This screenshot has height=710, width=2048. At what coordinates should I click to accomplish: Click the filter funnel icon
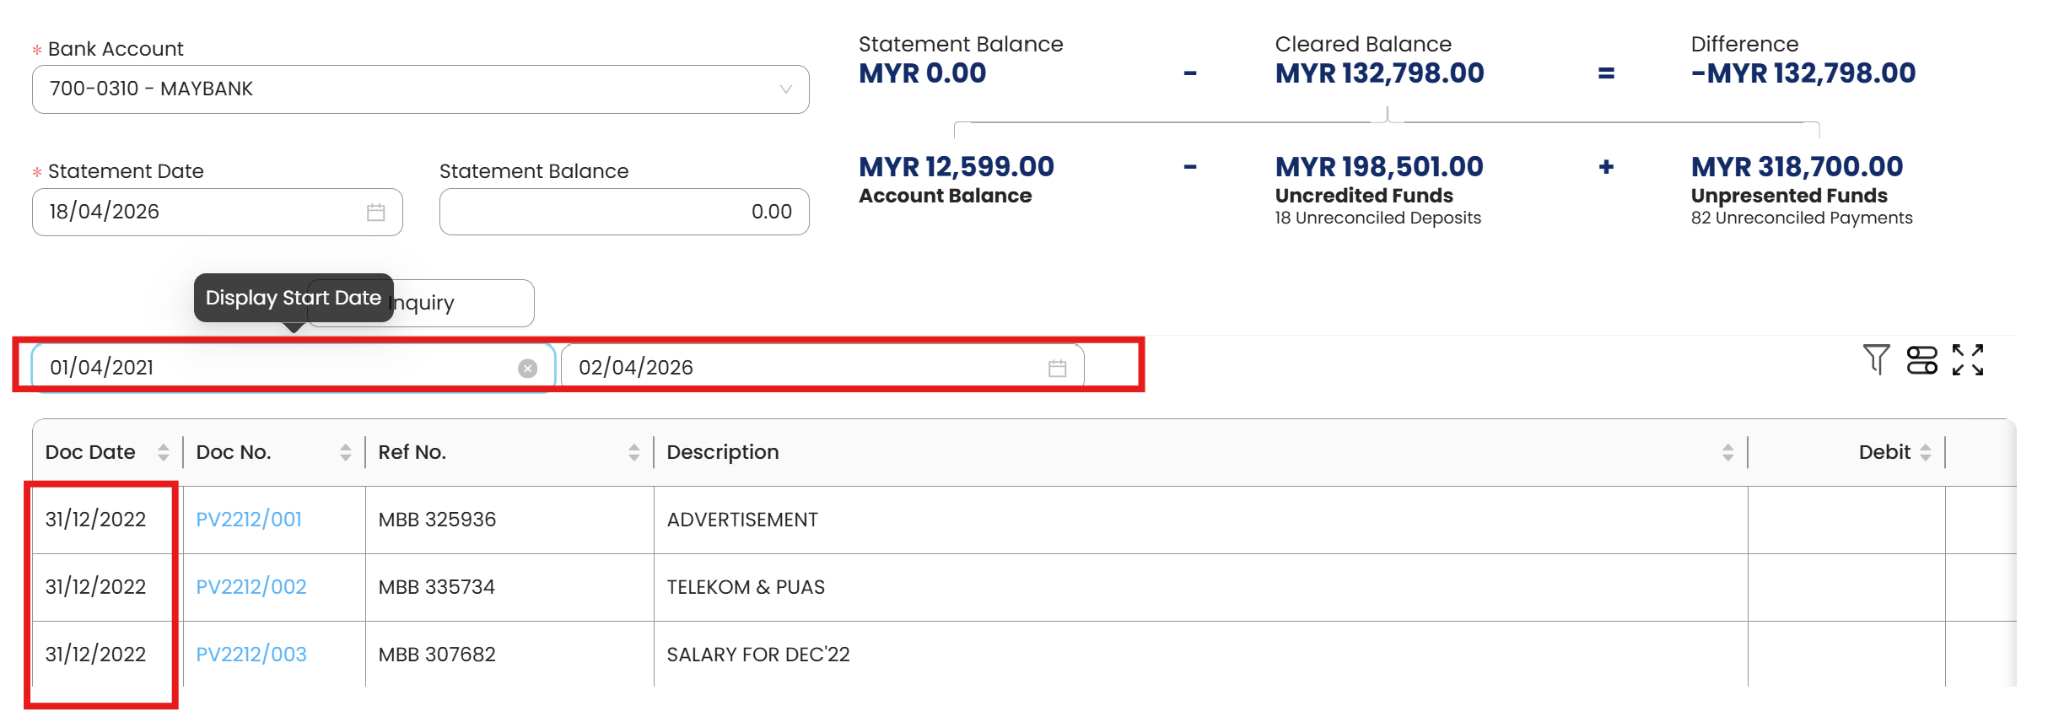tap(1876, 359)
